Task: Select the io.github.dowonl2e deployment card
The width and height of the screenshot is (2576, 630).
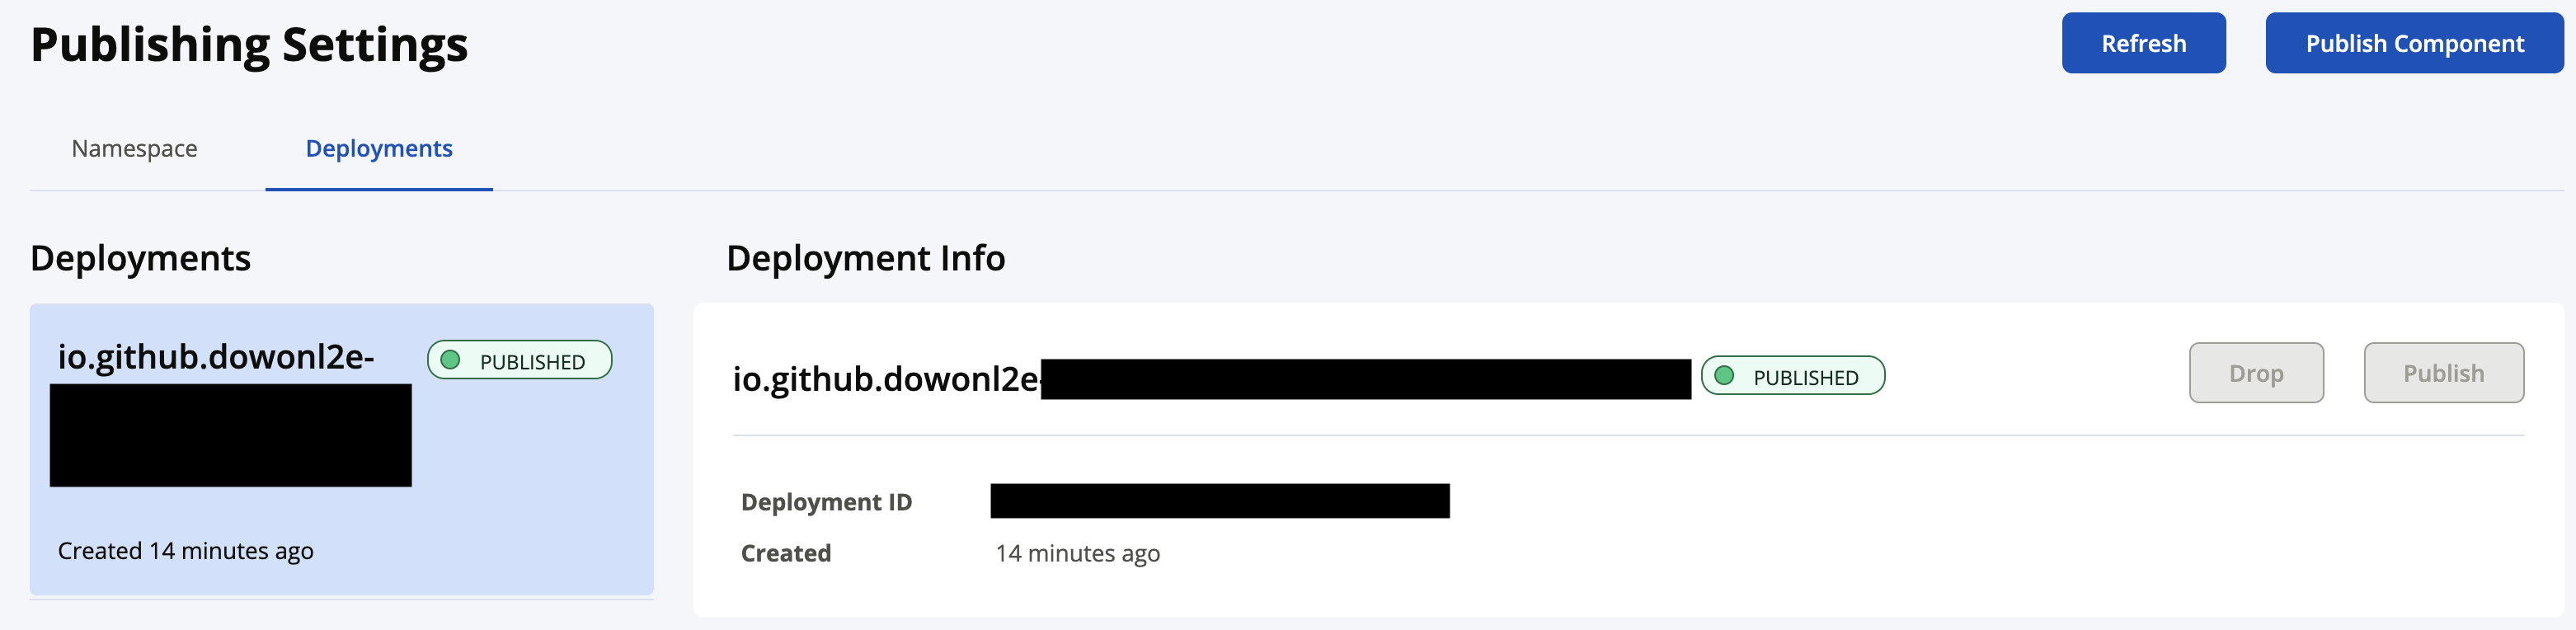Action: point(342,449)
